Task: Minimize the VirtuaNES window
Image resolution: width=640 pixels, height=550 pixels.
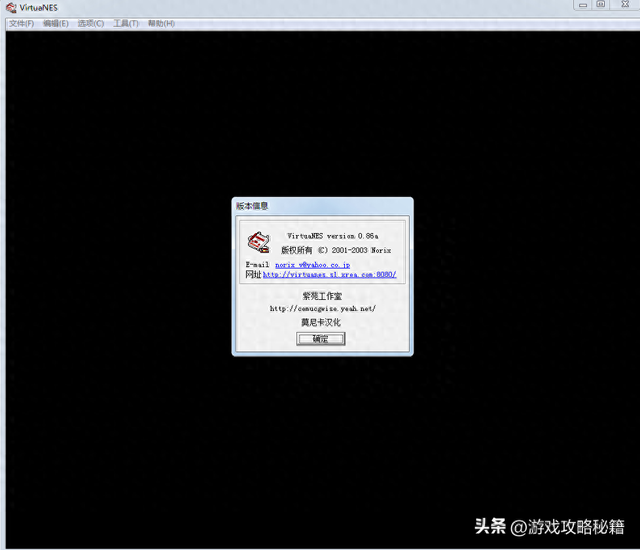Action: 583,5
